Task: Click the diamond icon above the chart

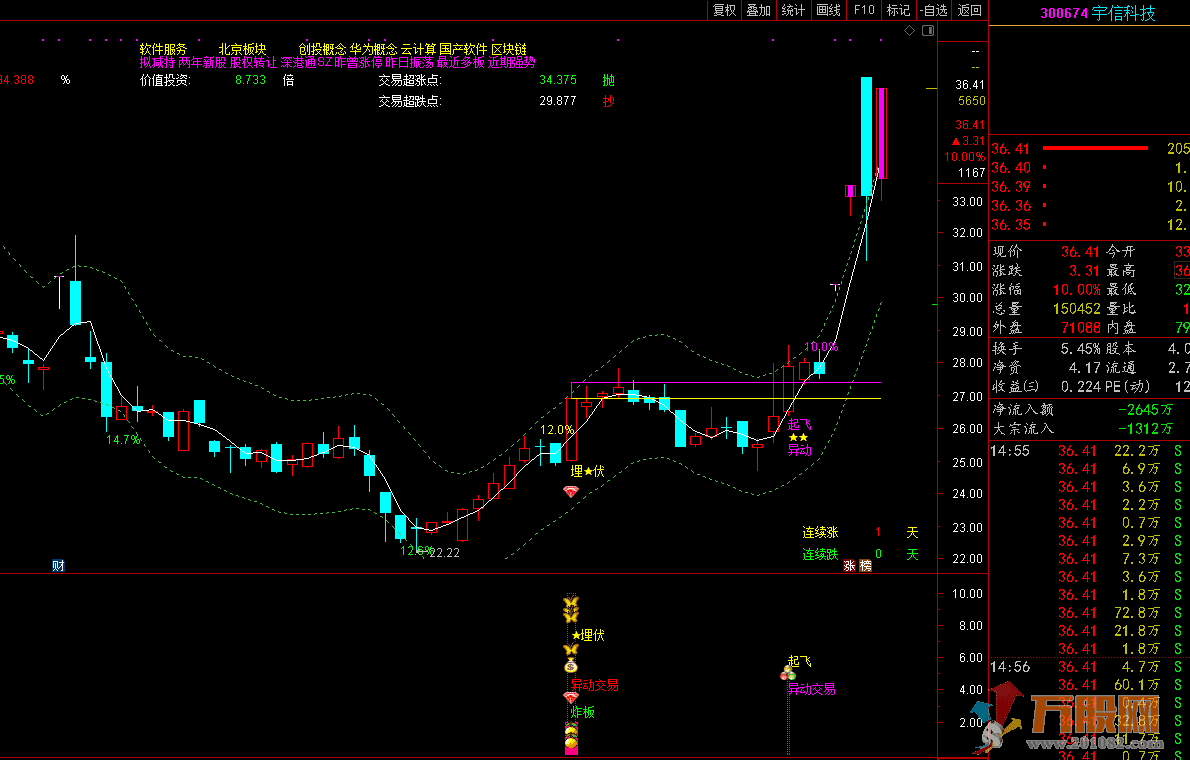Action: coord(909,30)
